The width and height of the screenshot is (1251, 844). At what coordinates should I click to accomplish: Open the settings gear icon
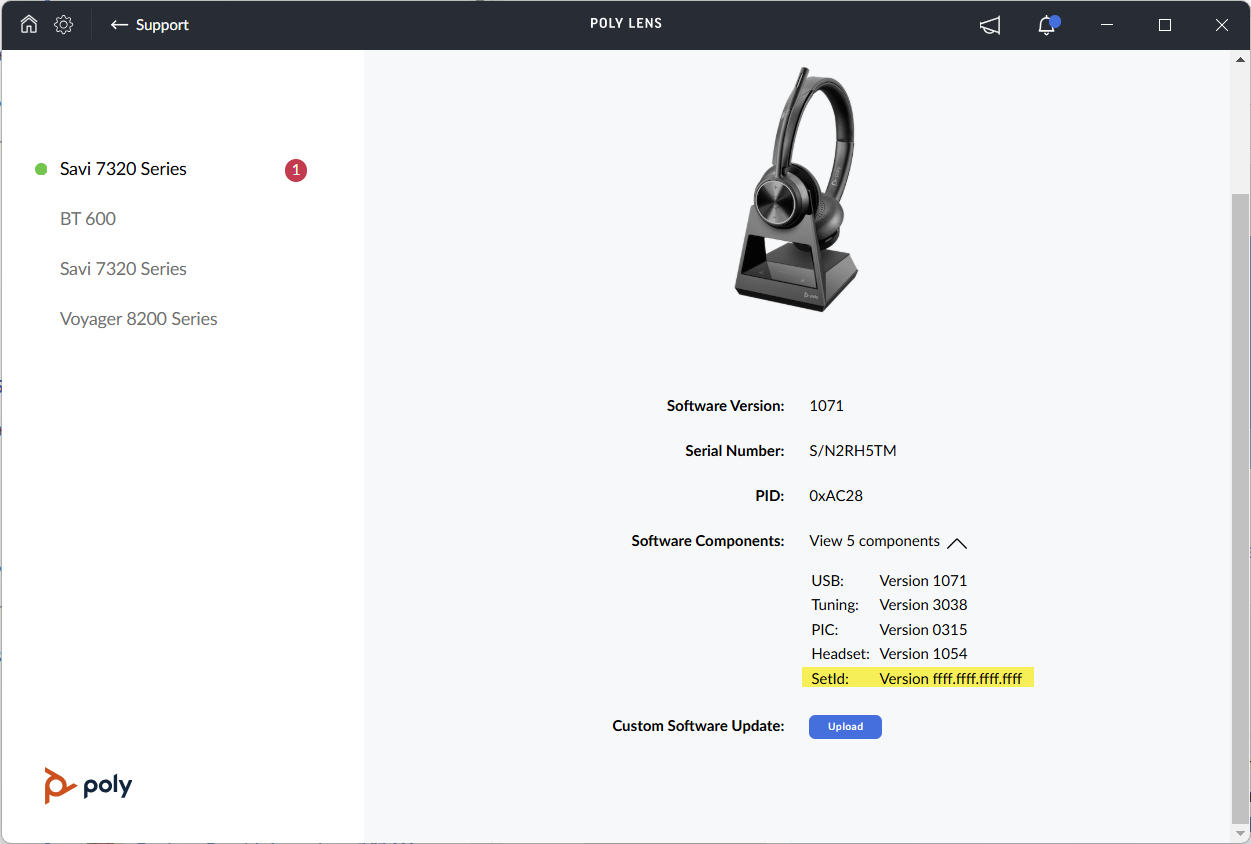click(63, 25)
